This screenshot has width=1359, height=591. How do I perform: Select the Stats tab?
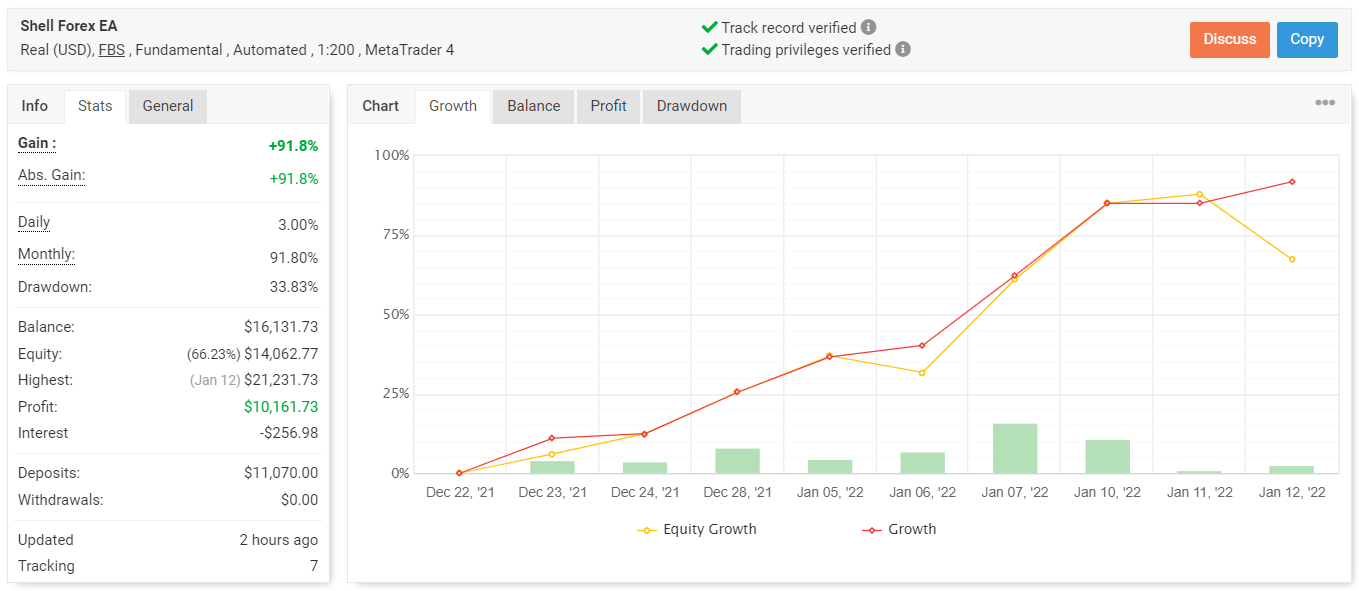[95, 106]
